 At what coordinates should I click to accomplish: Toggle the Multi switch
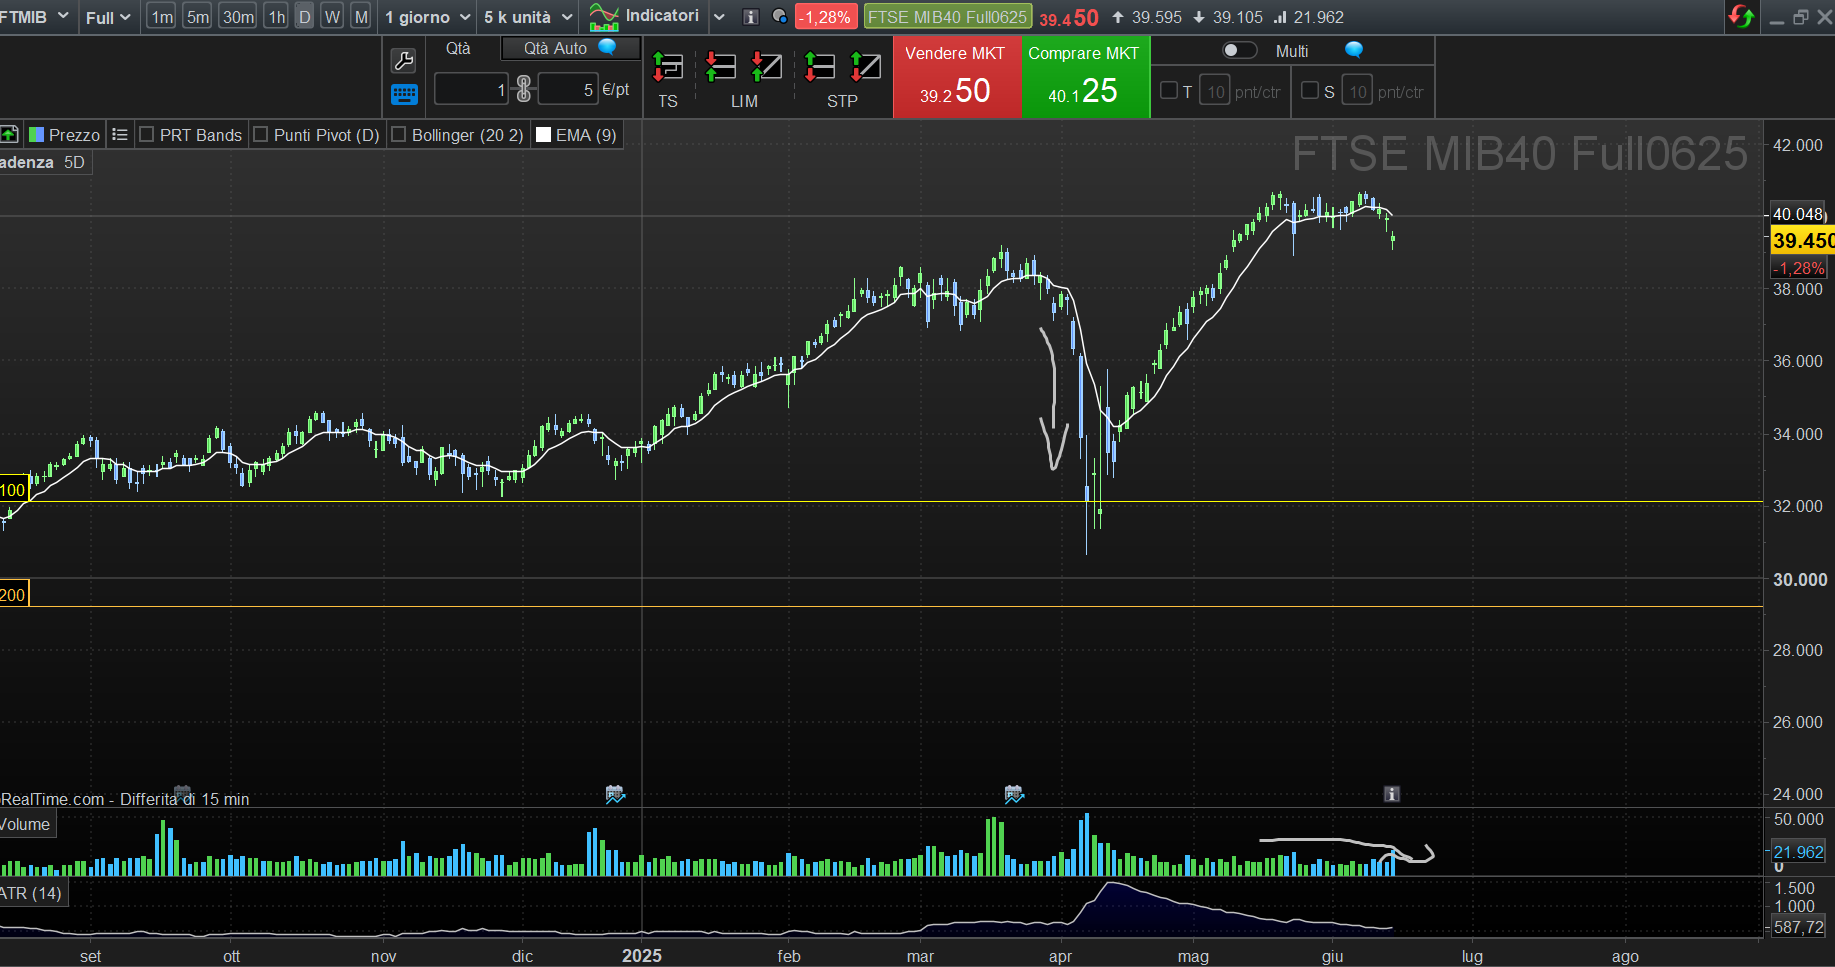(1239, 51)
